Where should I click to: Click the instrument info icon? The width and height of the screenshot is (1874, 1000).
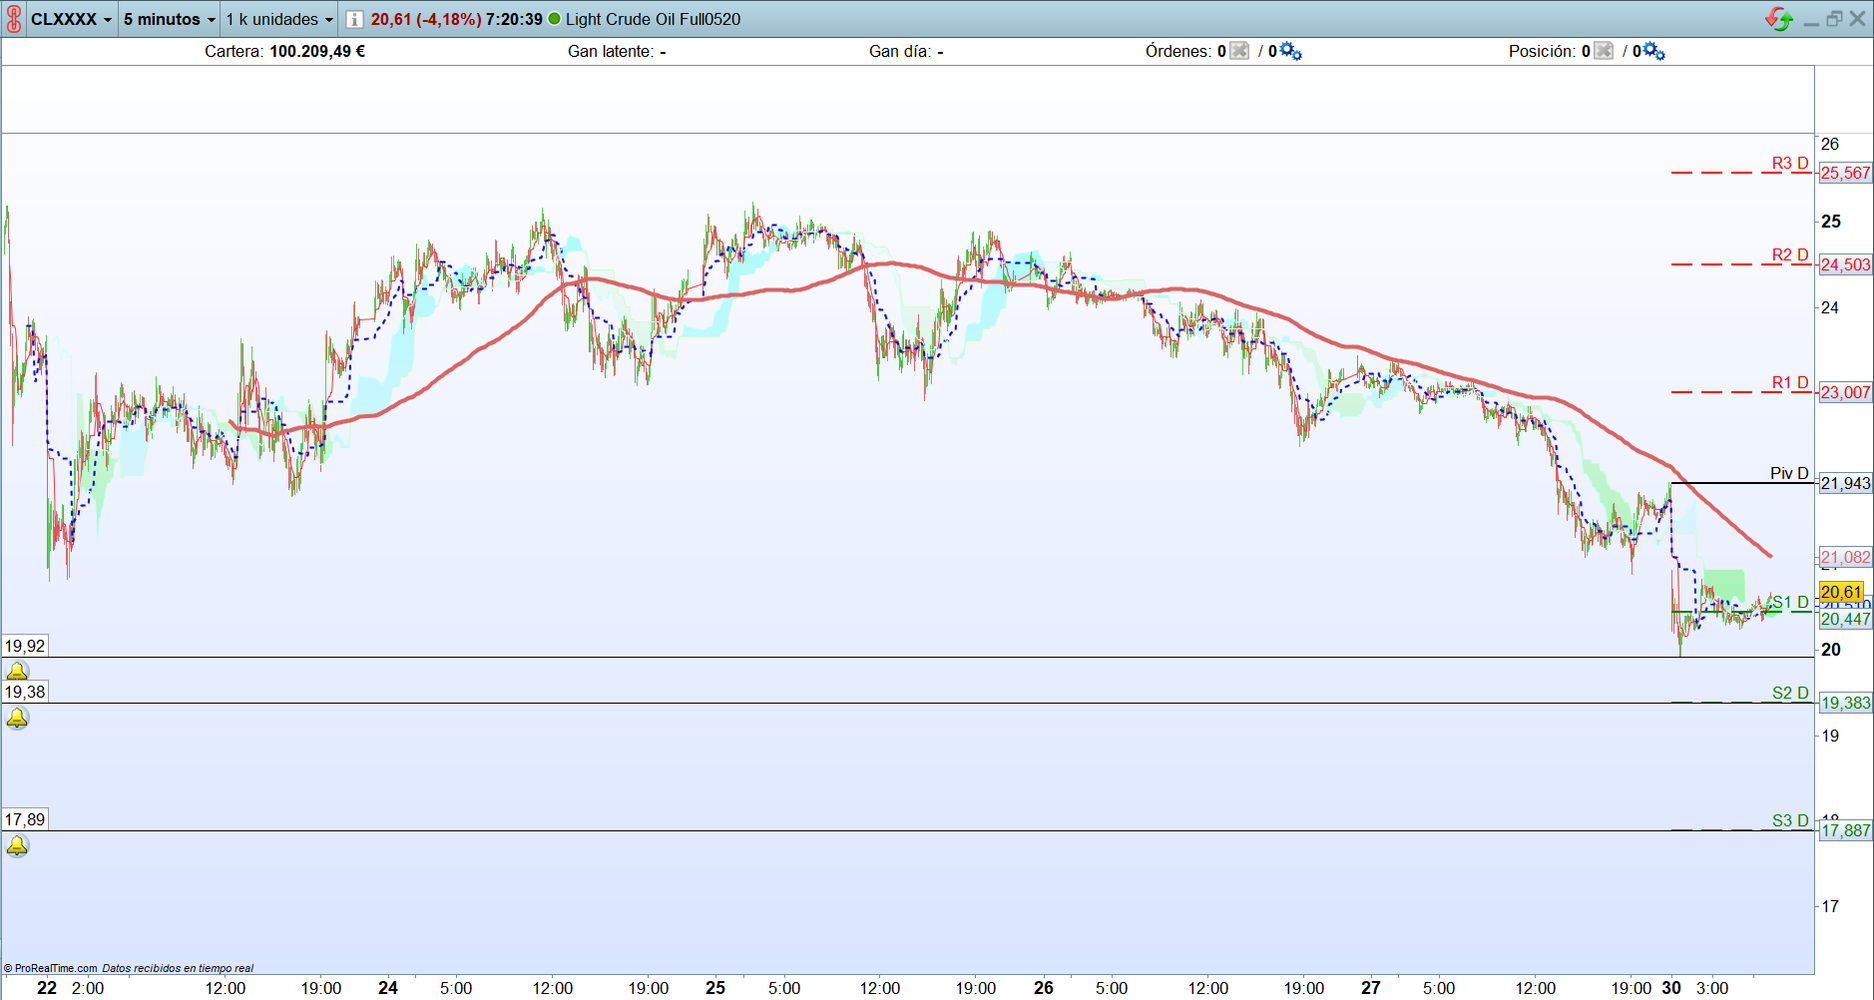(354, 19)
